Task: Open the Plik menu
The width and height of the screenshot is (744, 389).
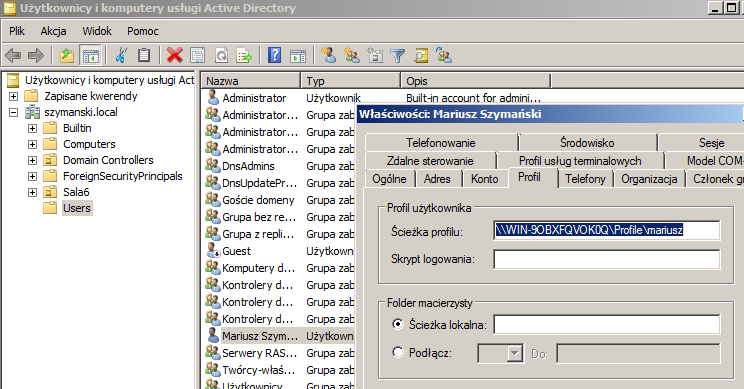Action: [x=17, y=31]
